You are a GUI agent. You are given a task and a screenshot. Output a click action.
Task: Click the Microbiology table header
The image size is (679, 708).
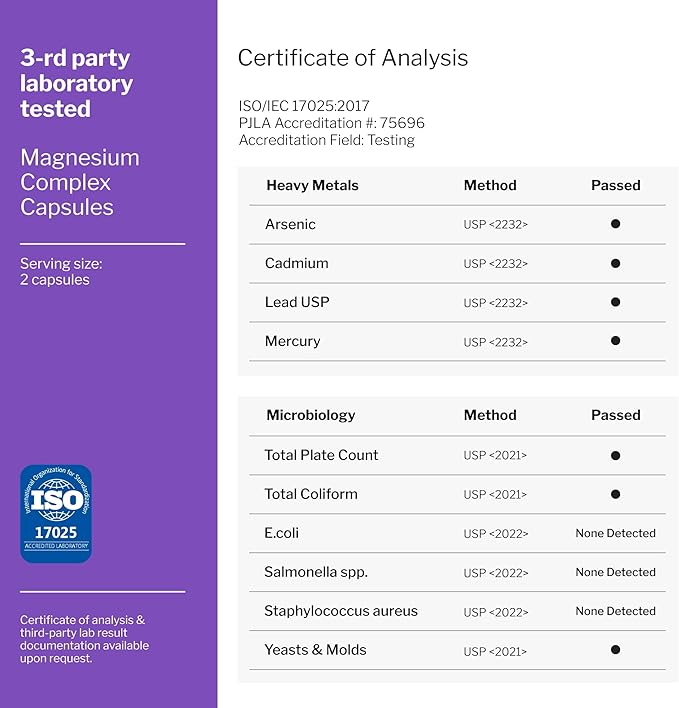coord(310,415)
